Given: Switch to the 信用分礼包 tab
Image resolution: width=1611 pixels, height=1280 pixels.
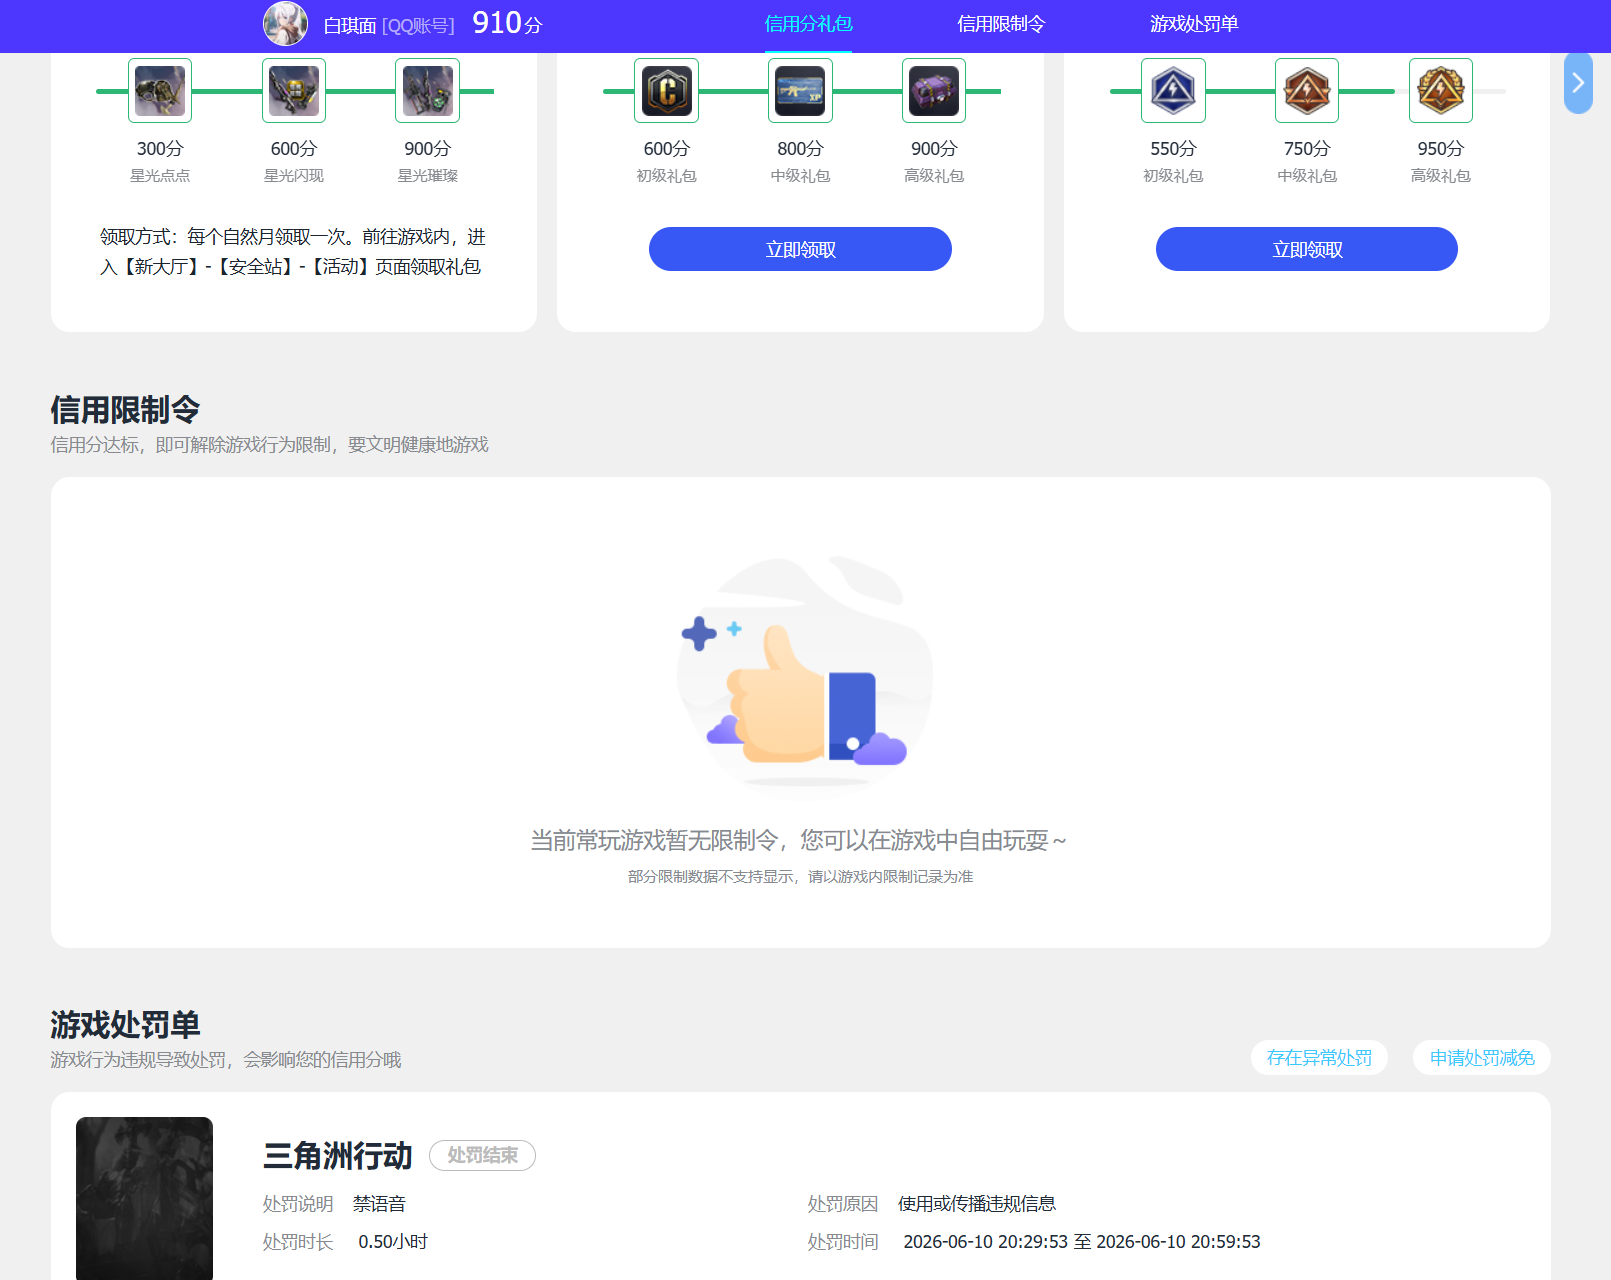Looking at the screenshot, I should coord(808,24).
